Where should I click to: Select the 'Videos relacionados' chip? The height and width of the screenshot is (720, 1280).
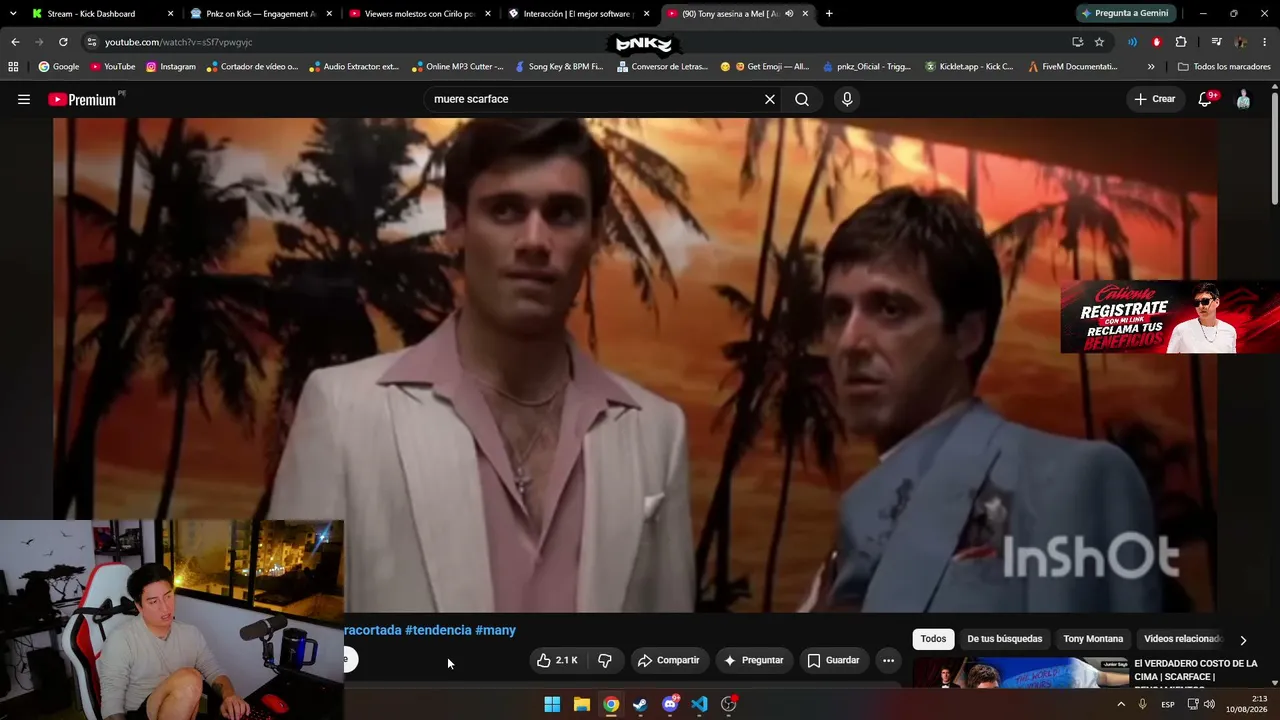(x=1183, y=639)
